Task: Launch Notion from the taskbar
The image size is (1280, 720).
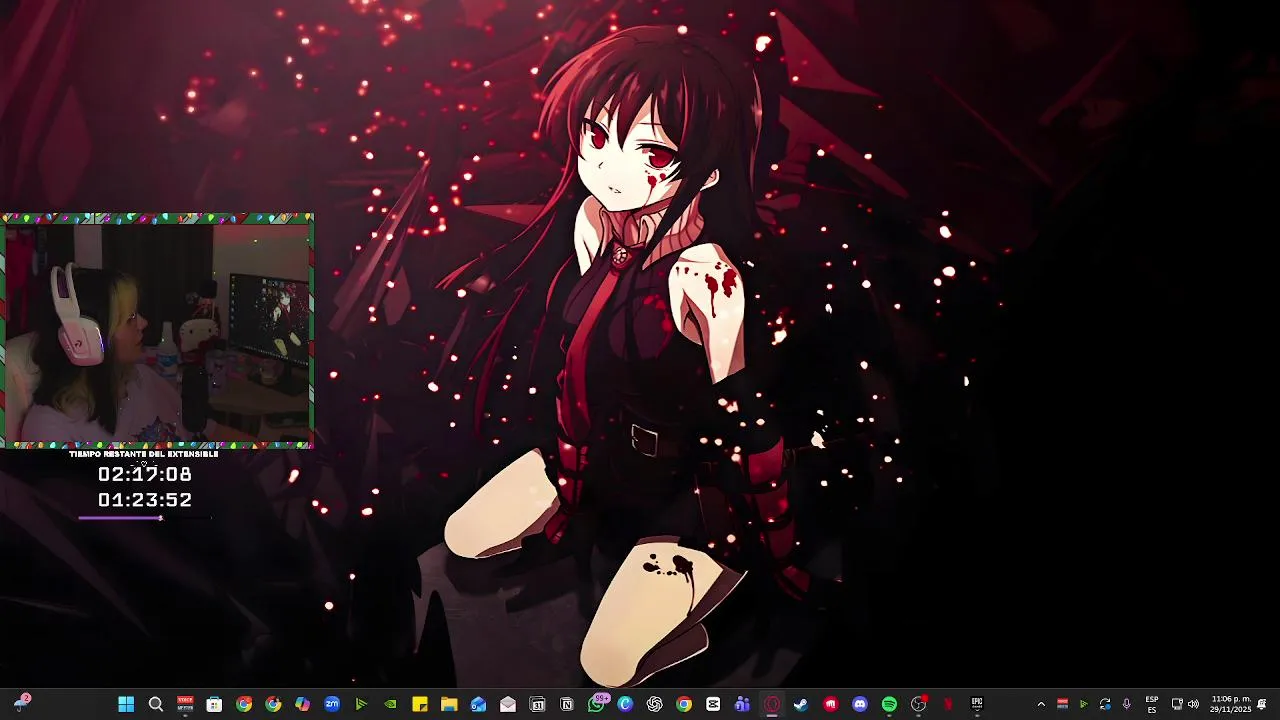Action: (x=567, y=704)
